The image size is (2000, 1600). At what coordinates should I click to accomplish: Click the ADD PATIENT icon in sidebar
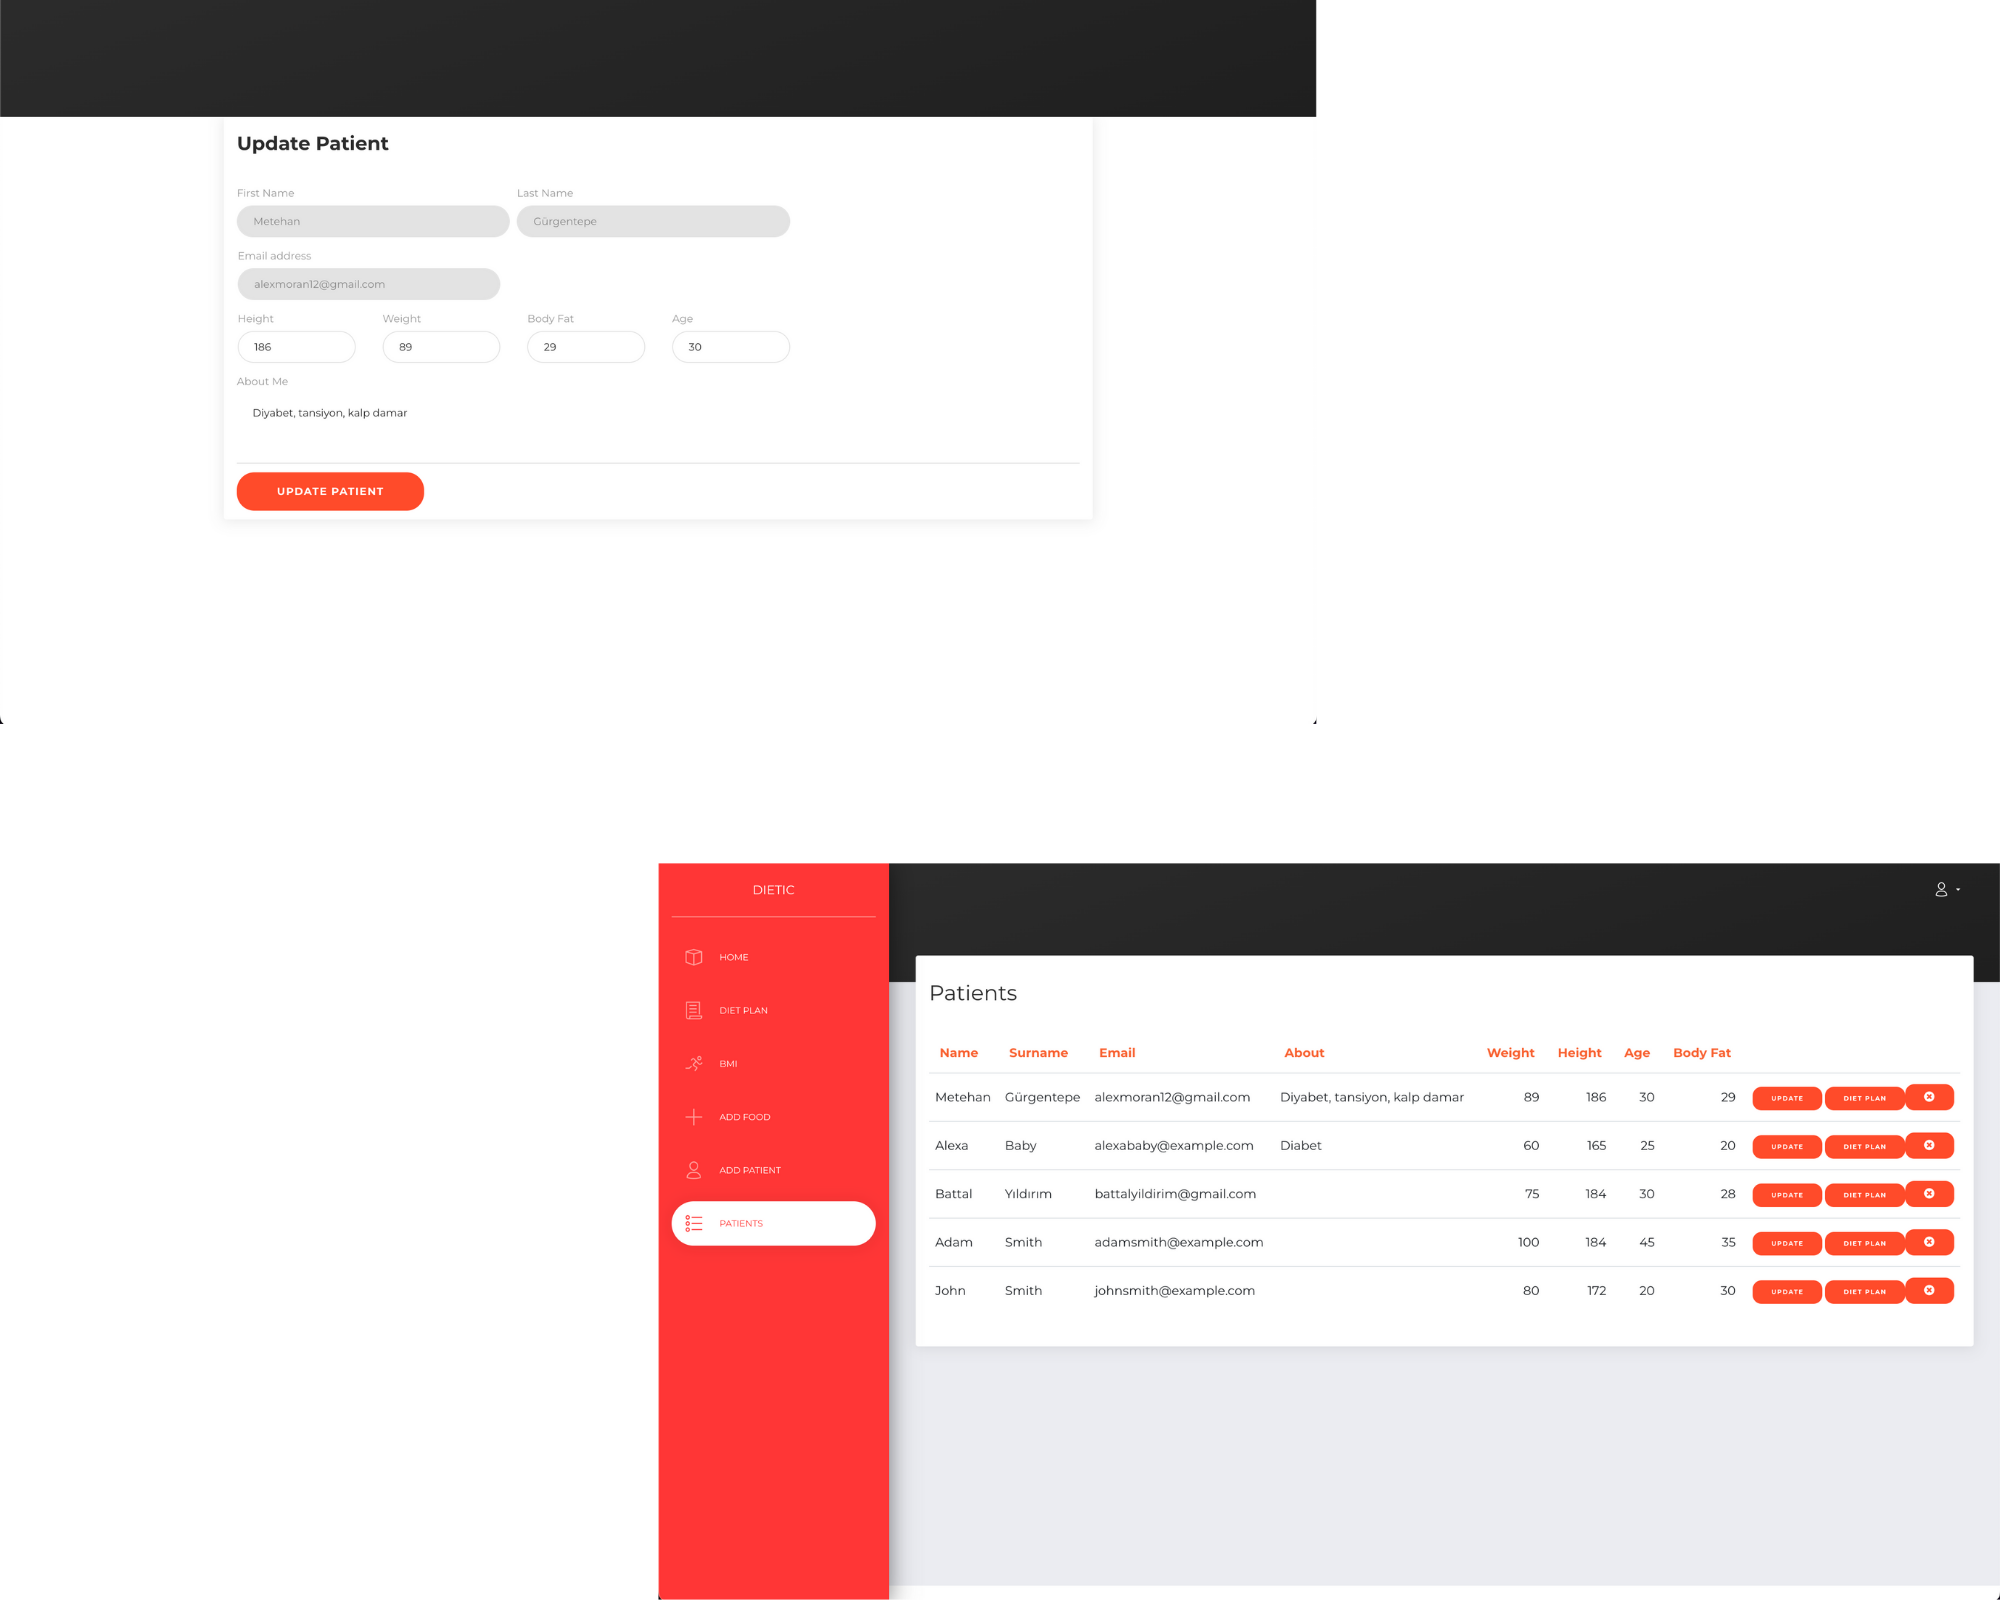click(x=694, y=1169)
